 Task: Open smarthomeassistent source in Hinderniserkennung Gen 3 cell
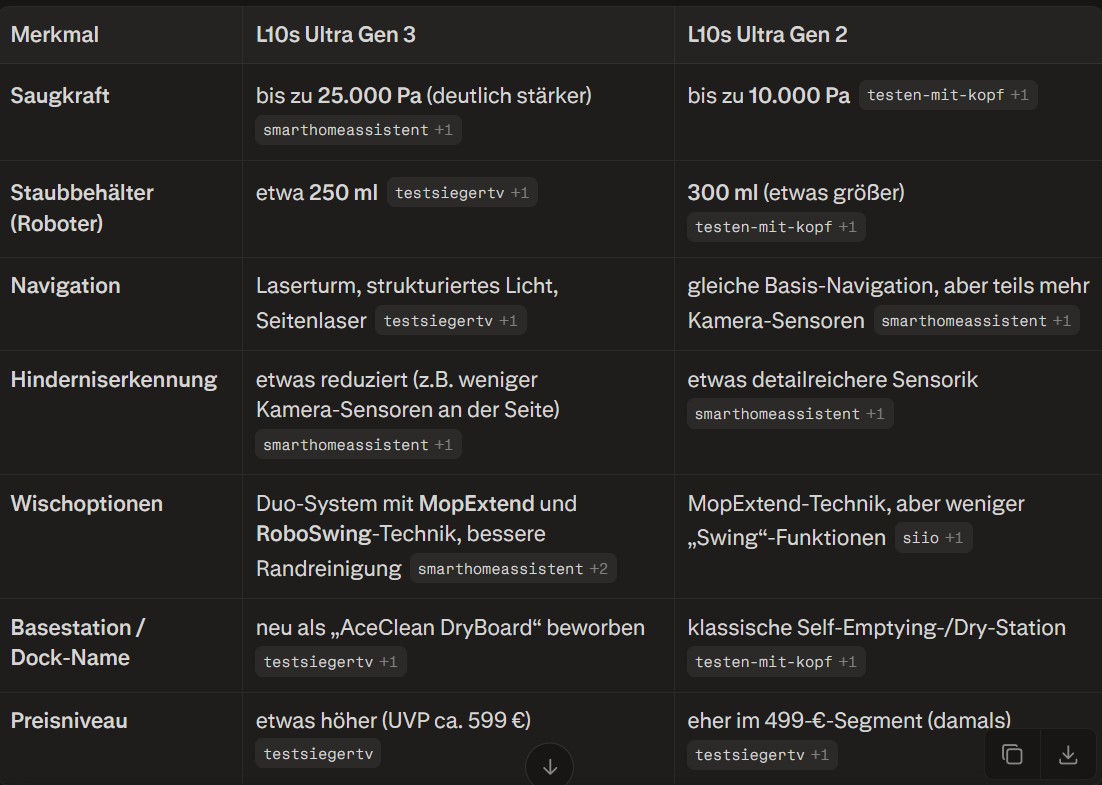358,445
